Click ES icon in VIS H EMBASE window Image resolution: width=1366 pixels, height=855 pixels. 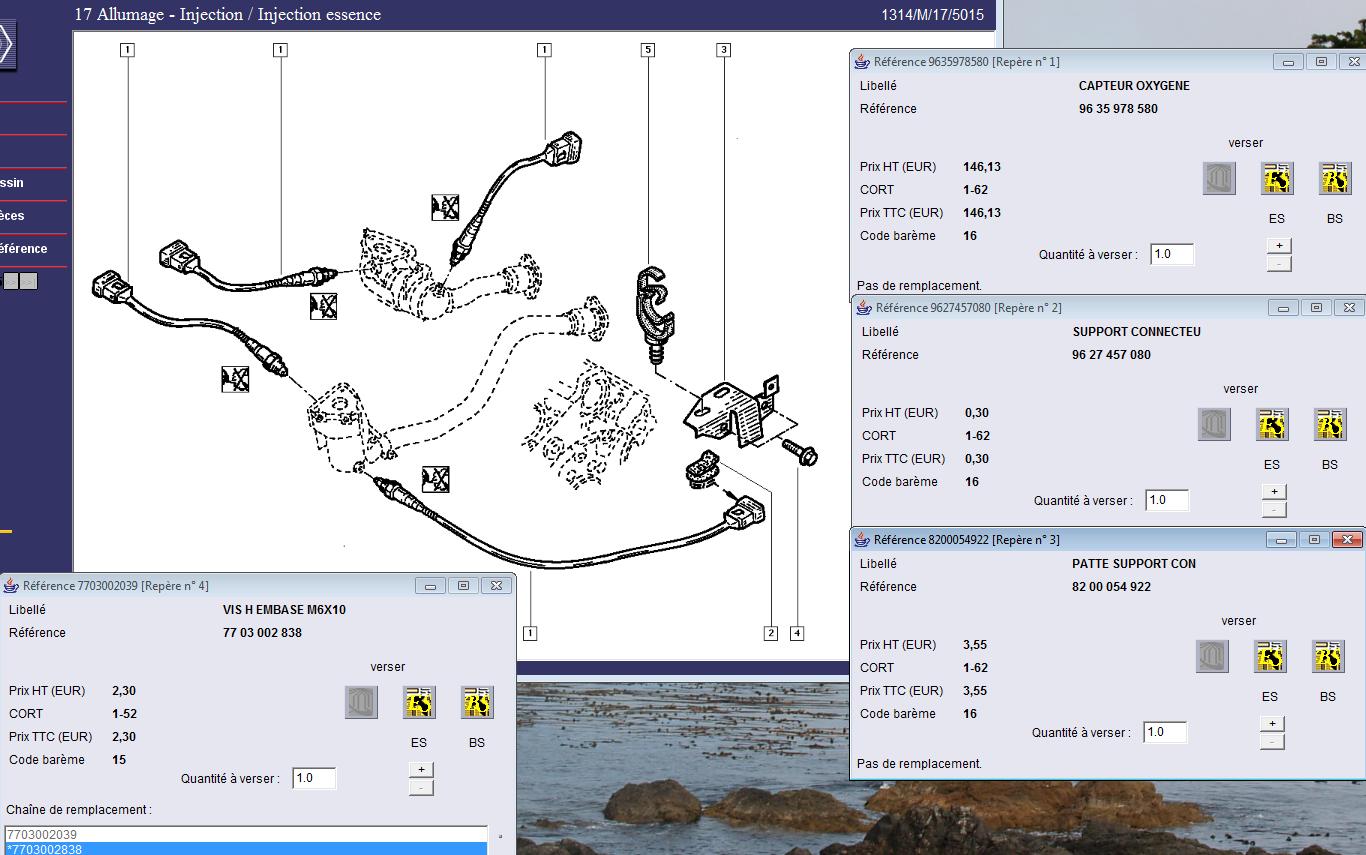[419, 703]
